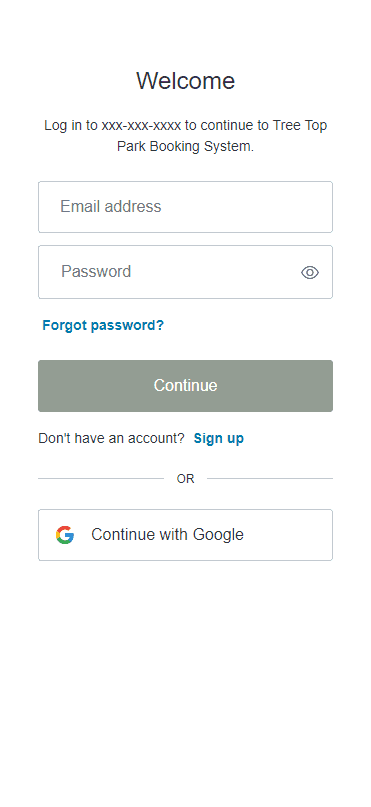371x807 pixels.
Task: Choose Continue with Google sign-in
Action: [185, 535]
